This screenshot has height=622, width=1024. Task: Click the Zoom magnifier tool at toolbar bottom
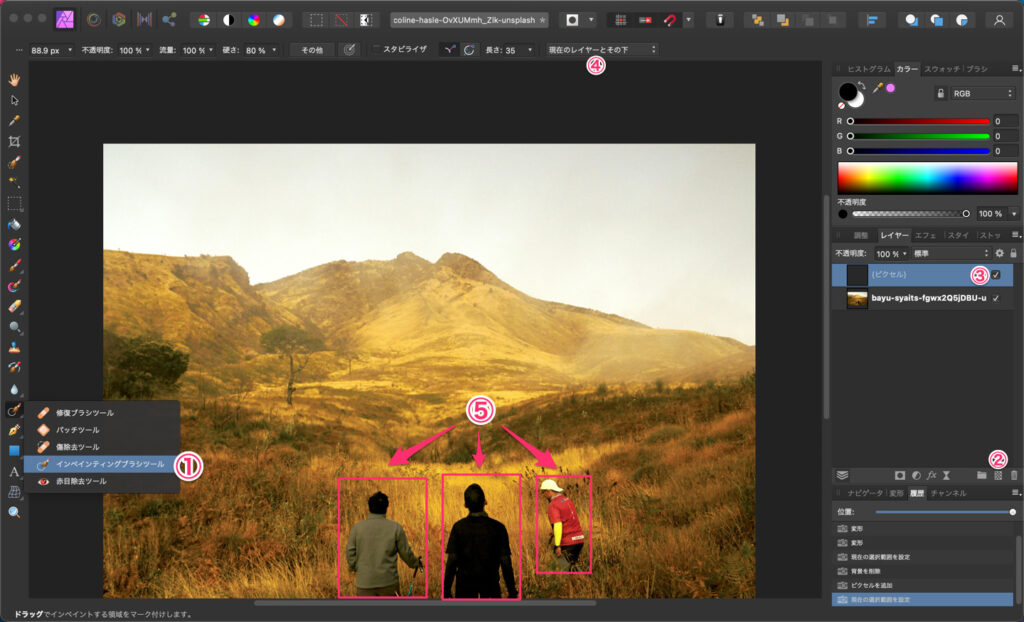tap(14, 512)
